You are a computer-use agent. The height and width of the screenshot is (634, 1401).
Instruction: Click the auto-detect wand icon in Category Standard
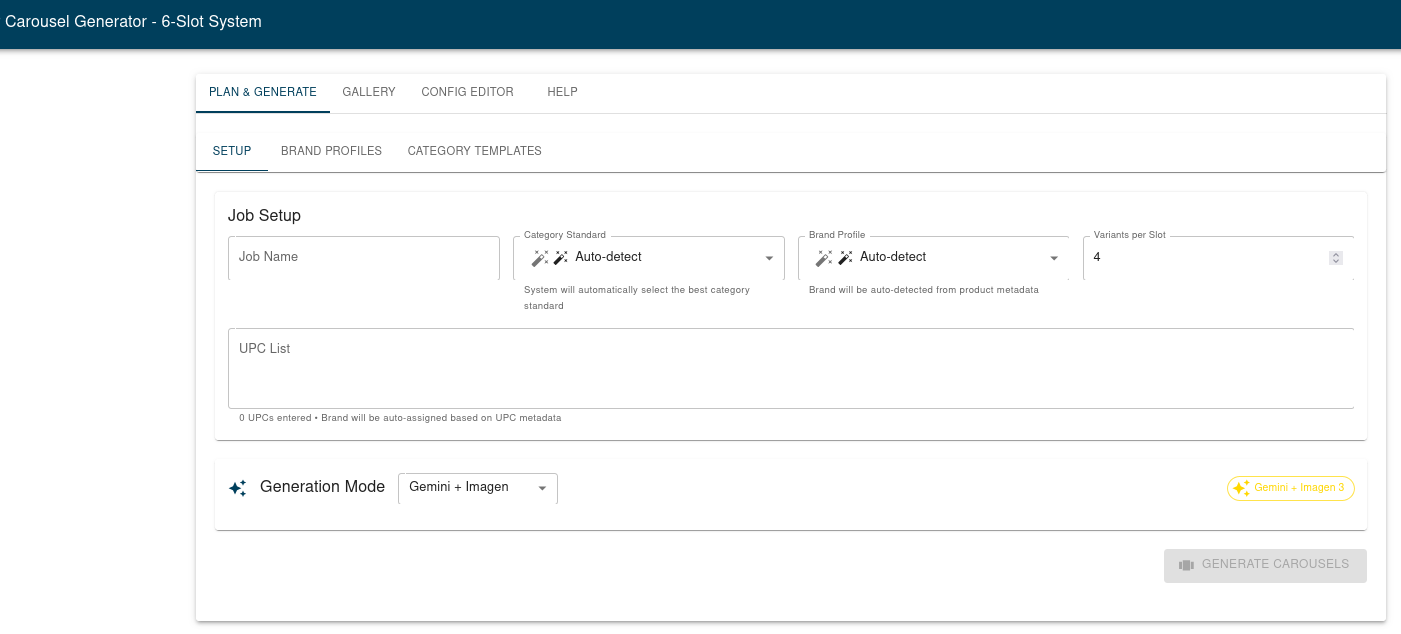click(540, 258)
